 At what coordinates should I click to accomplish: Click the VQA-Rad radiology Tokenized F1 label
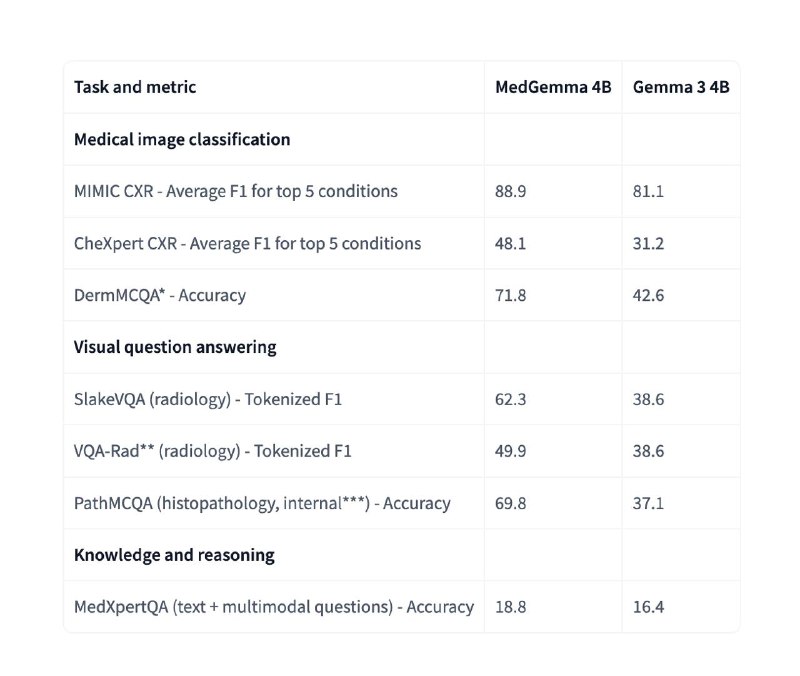coord(213,451)
